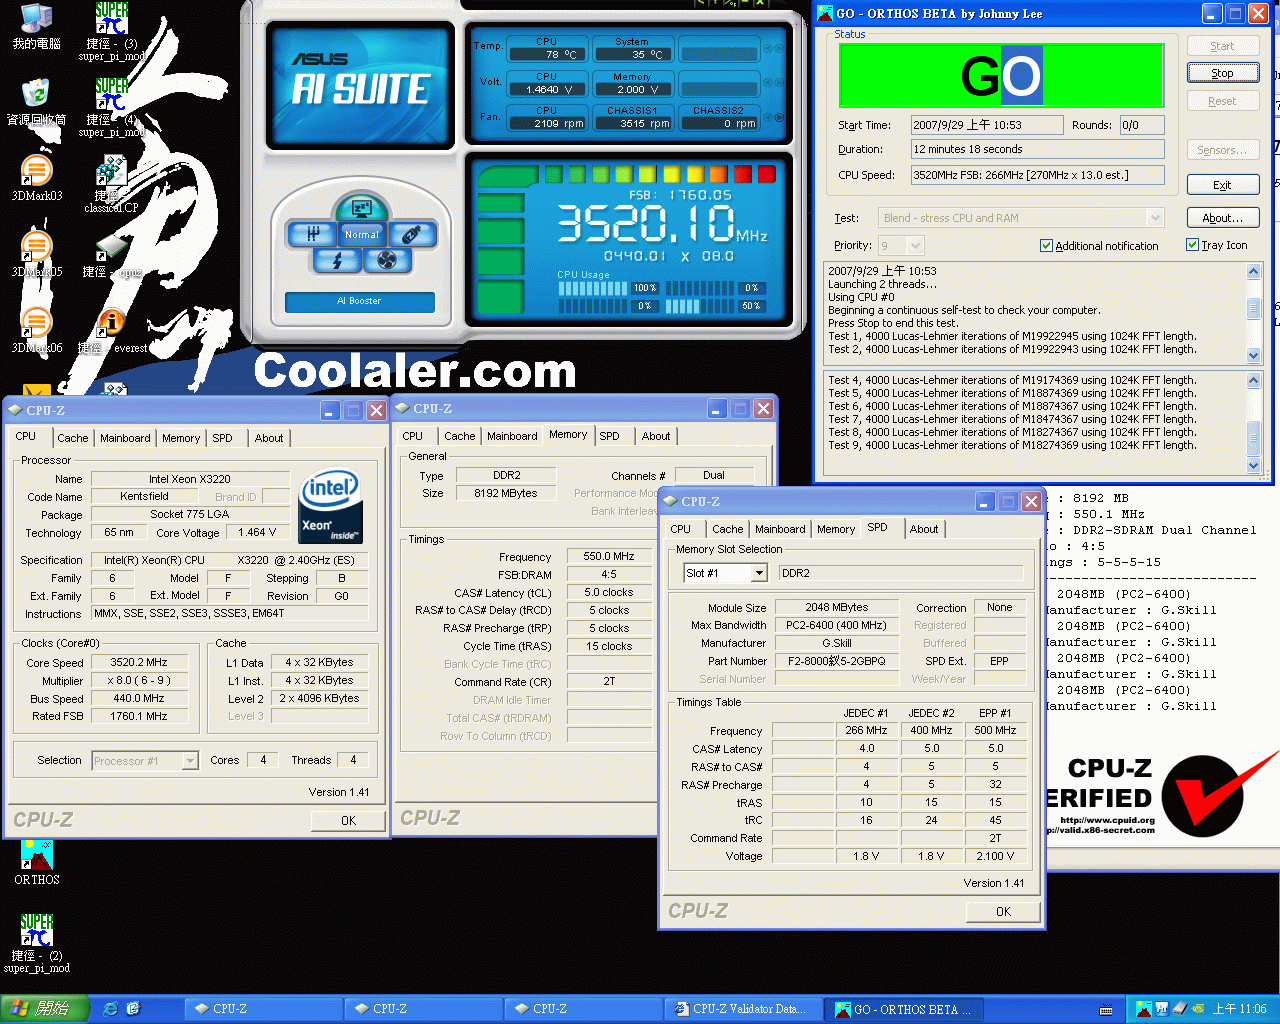Screen dimensions: 1280x1024
Task: Open the SPD tab in CPU-Z Memory window
Action: pos(609,436)
